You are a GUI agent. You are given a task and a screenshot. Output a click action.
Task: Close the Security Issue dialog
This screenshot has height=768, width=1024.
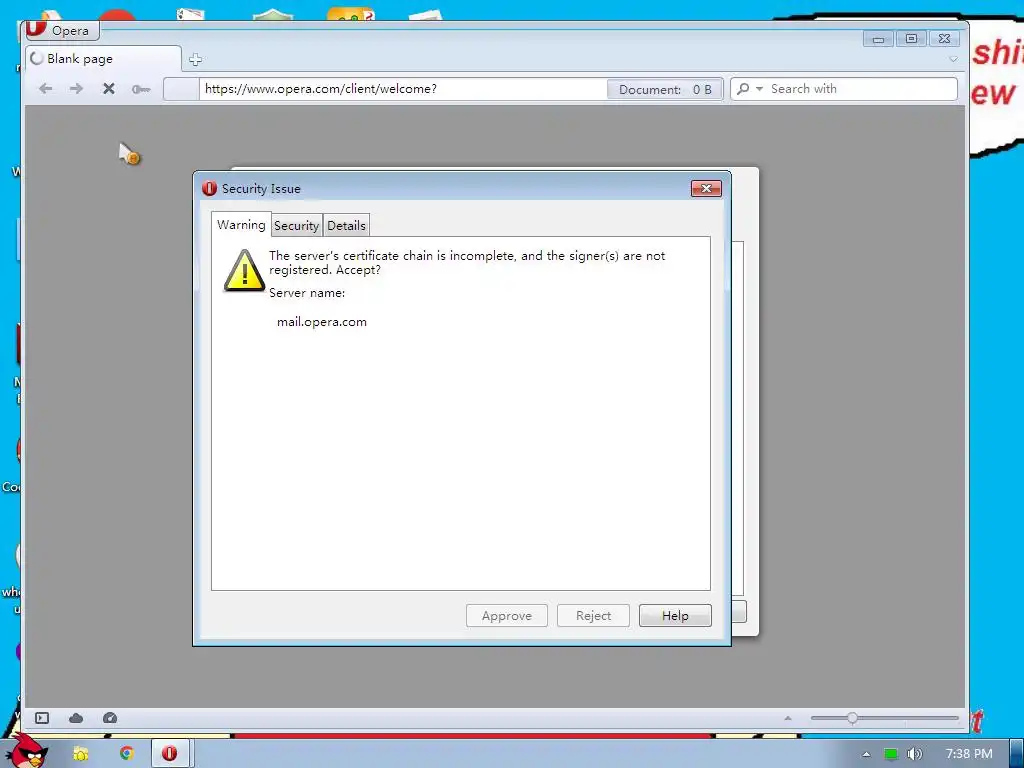tap(706, 188)
